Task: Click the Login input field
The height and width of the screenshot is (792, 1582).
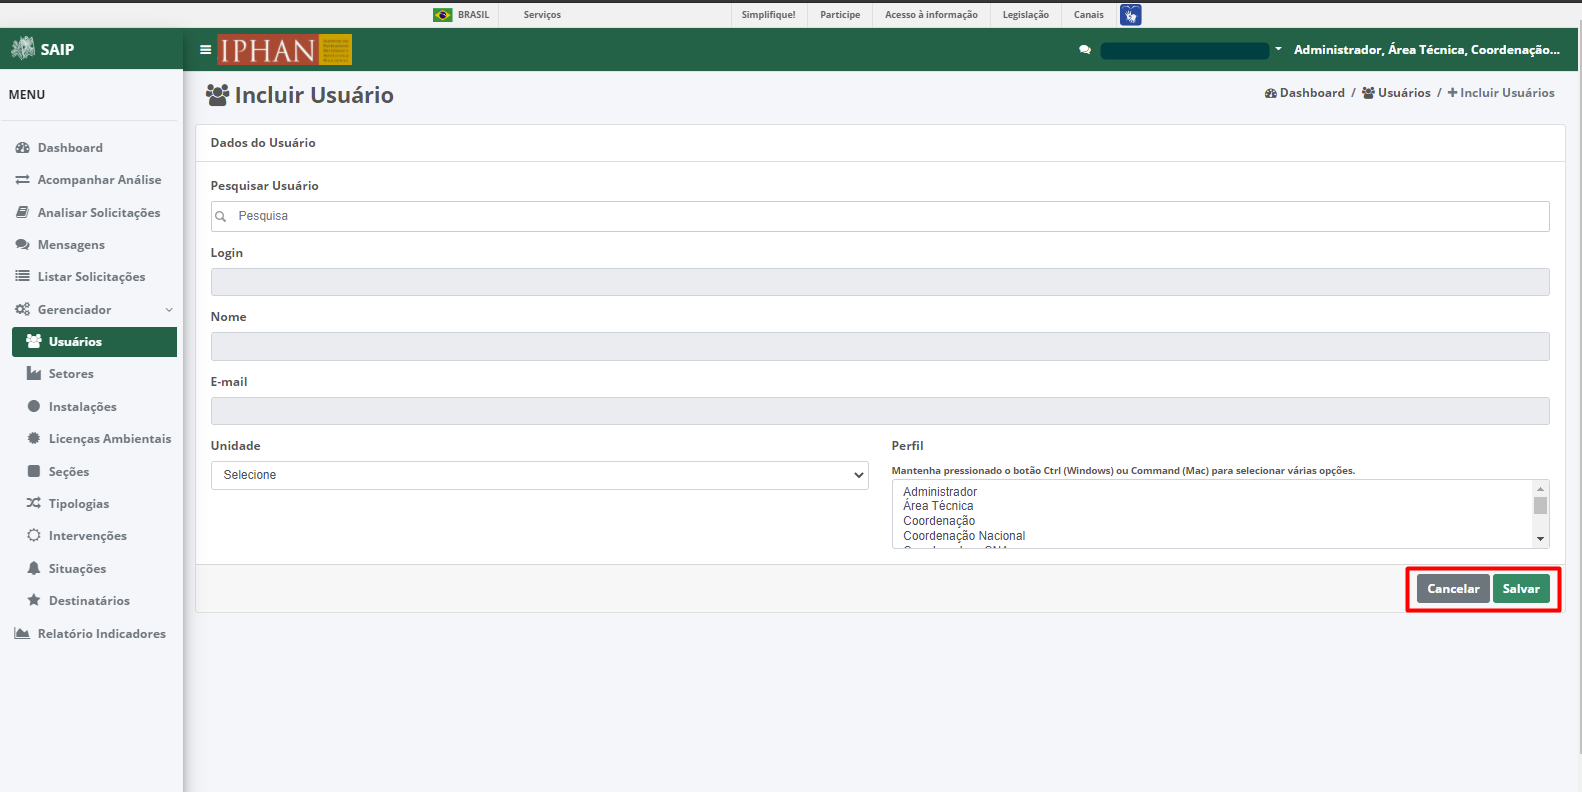Action: [880, 282]
